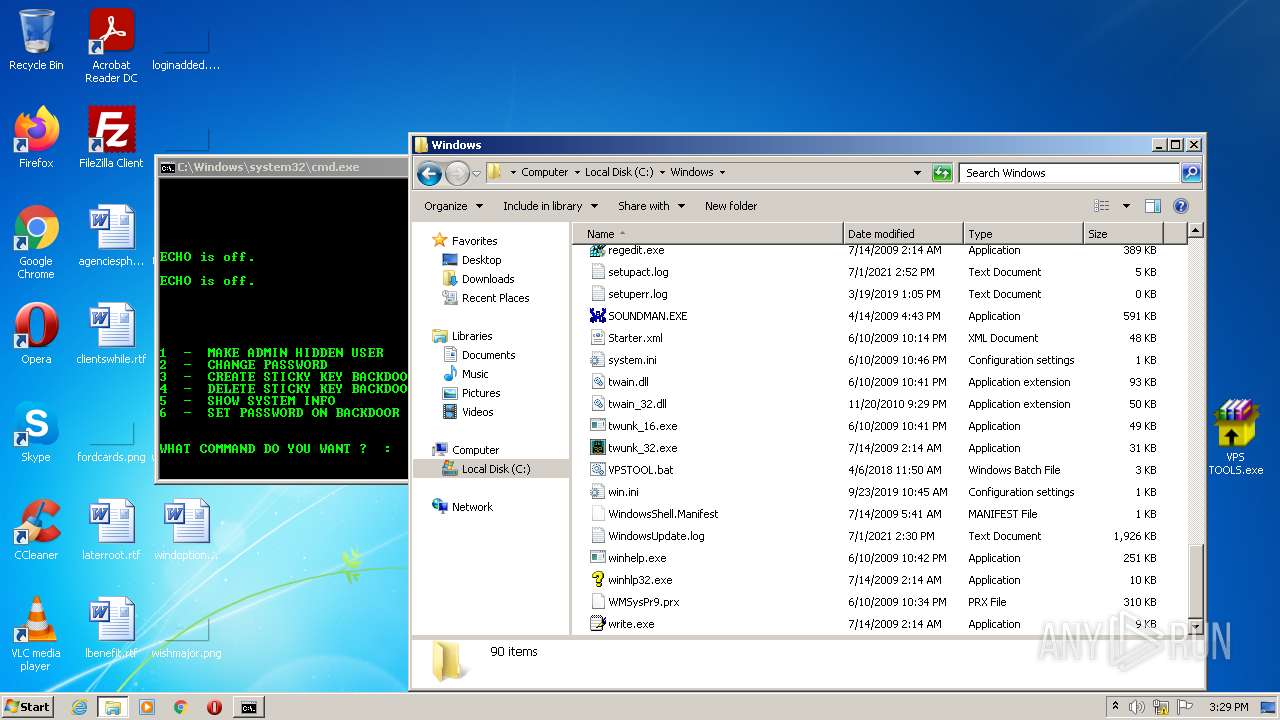Select twunk_32.exe application file
Viewport: 1280px width, 720px height.
click(x=642, y=448)
